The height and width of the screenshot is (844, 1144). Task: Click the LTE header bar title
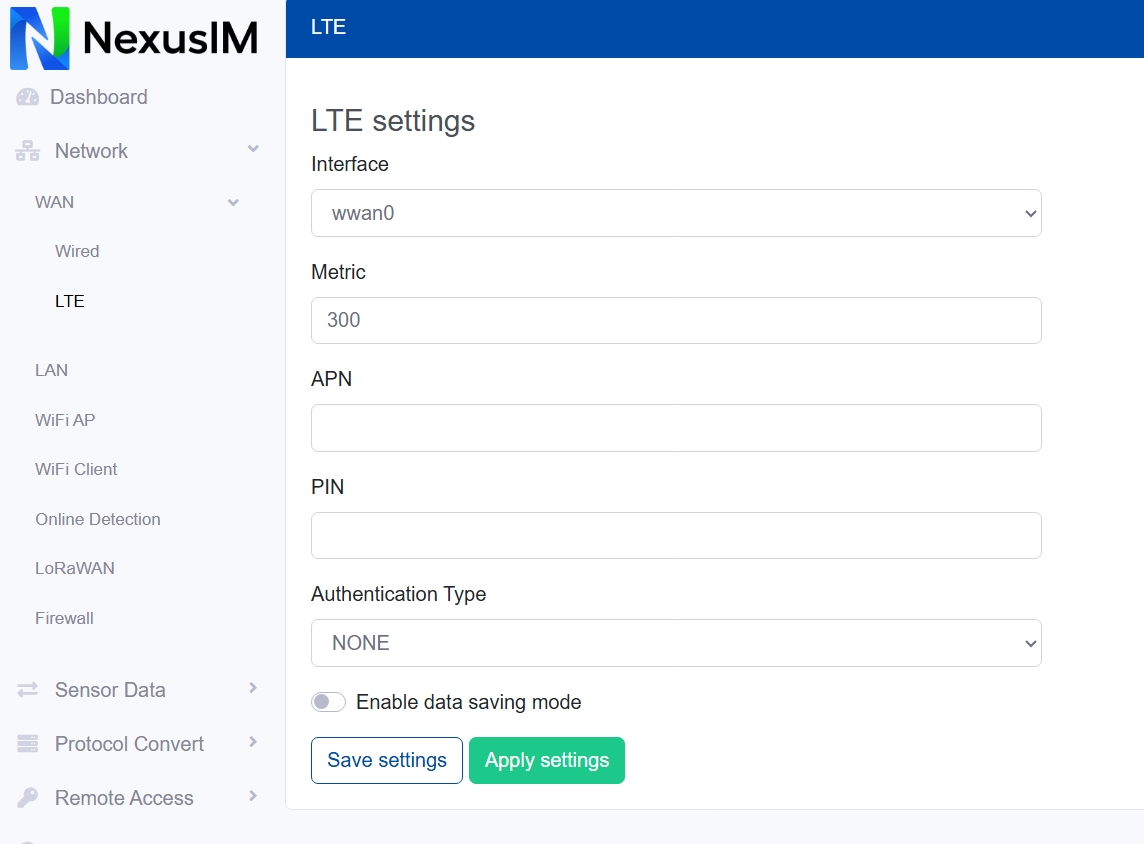tap(328, 27)
